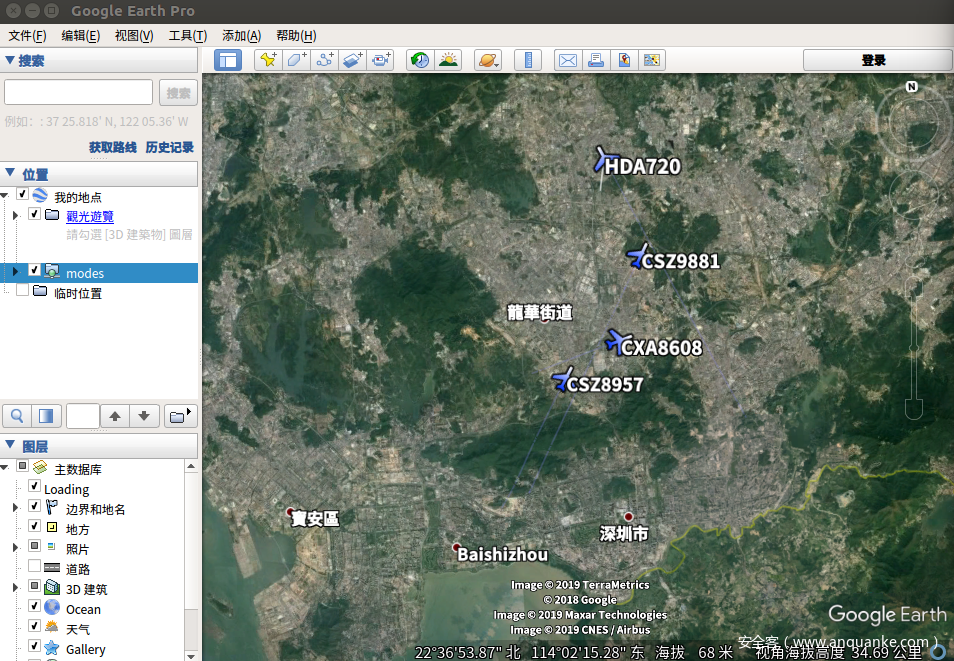This screenshot has width=954, height=661.
Task: Open the 视图(V) menu
Action: 134,36
